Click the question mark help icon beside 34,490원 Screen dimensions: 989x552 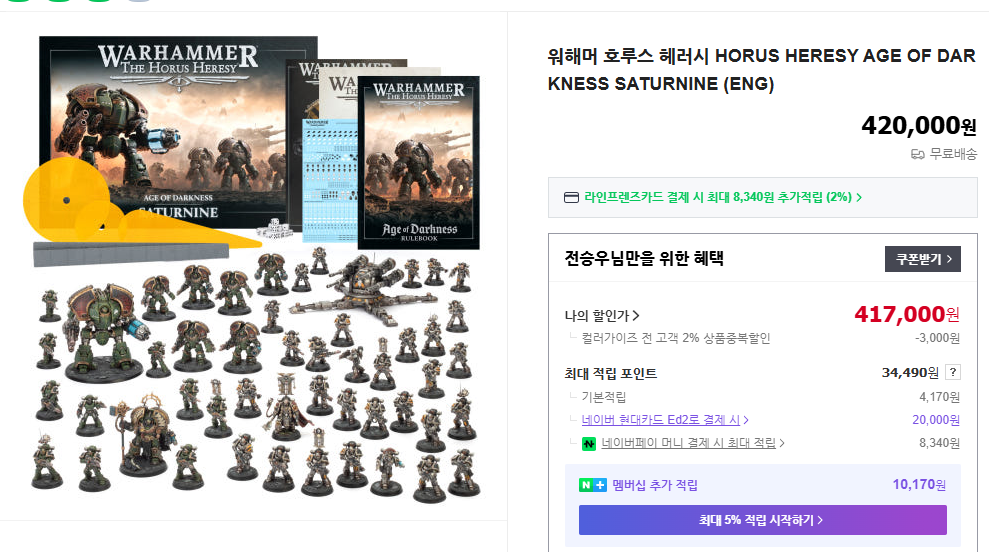click(x=953, y=372)
